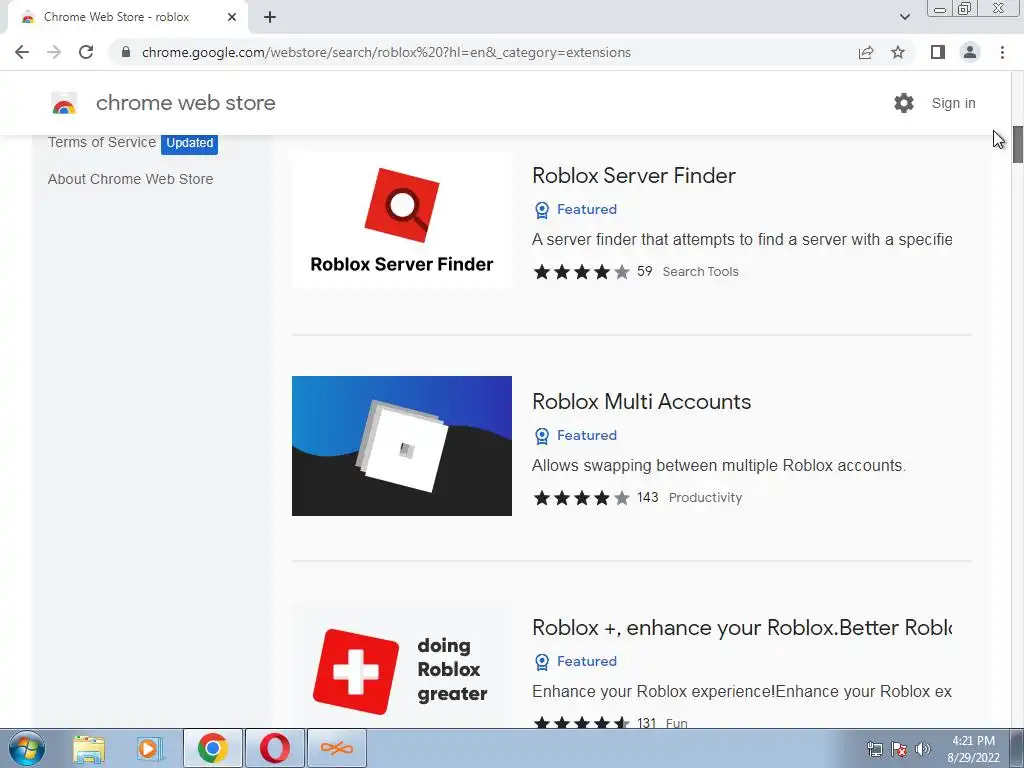Viewport: 1024px width, 768px height.
Task: Click the Chrome Web Store rainbow logo
Action: click(x=64, y=103)
